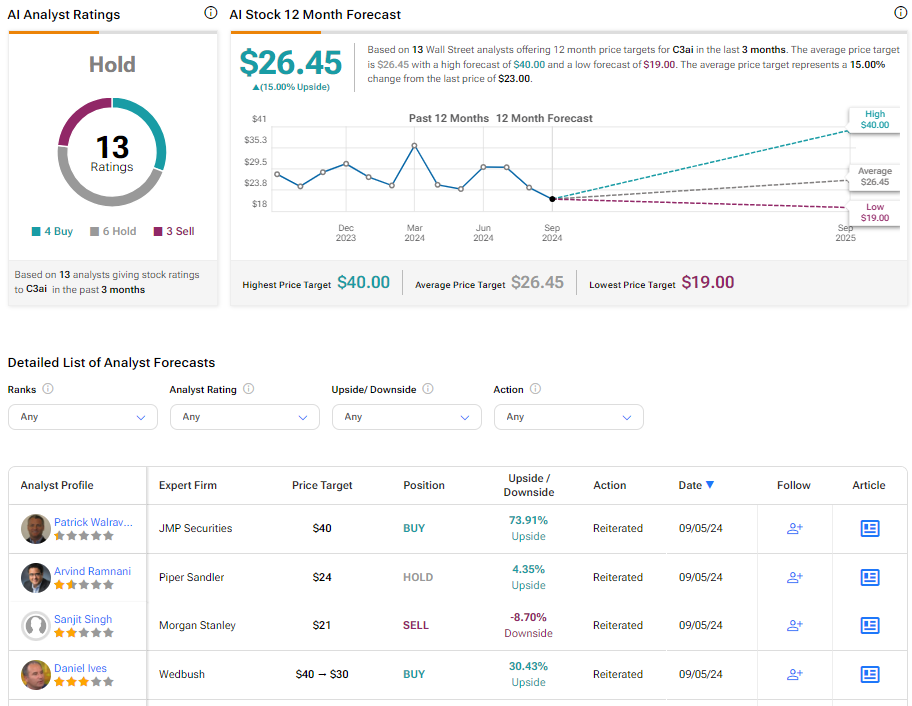Click Daniel Ives profile photo
This screenshot has width=912, height=706.
35,675
